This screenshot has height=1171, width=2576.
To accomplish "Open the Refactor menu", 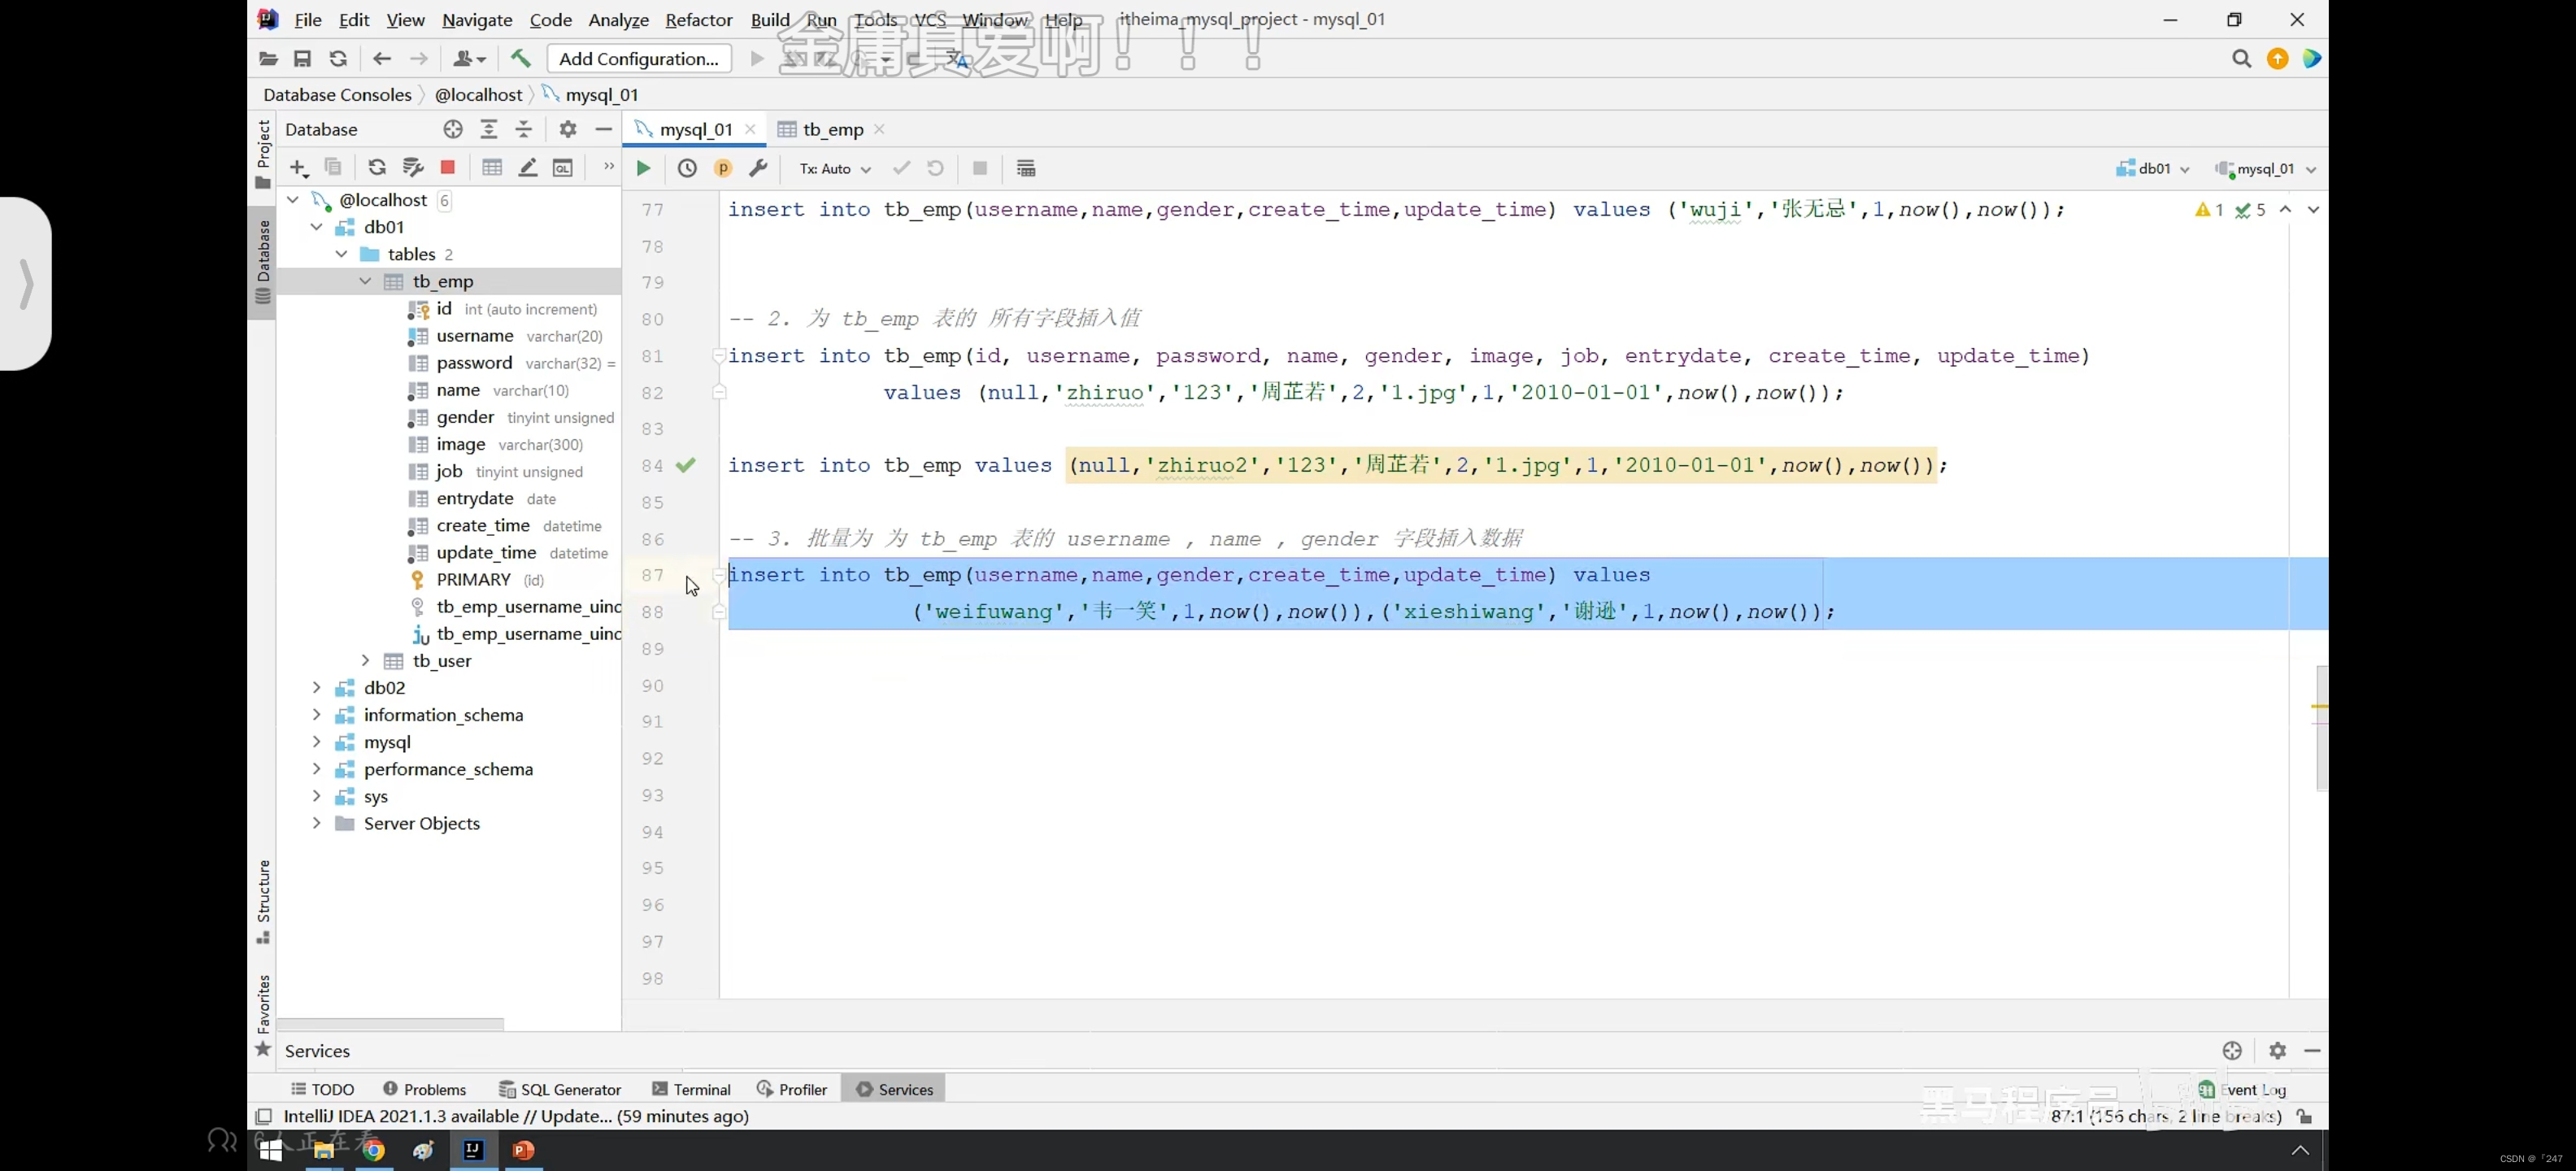I will (698, 19).
